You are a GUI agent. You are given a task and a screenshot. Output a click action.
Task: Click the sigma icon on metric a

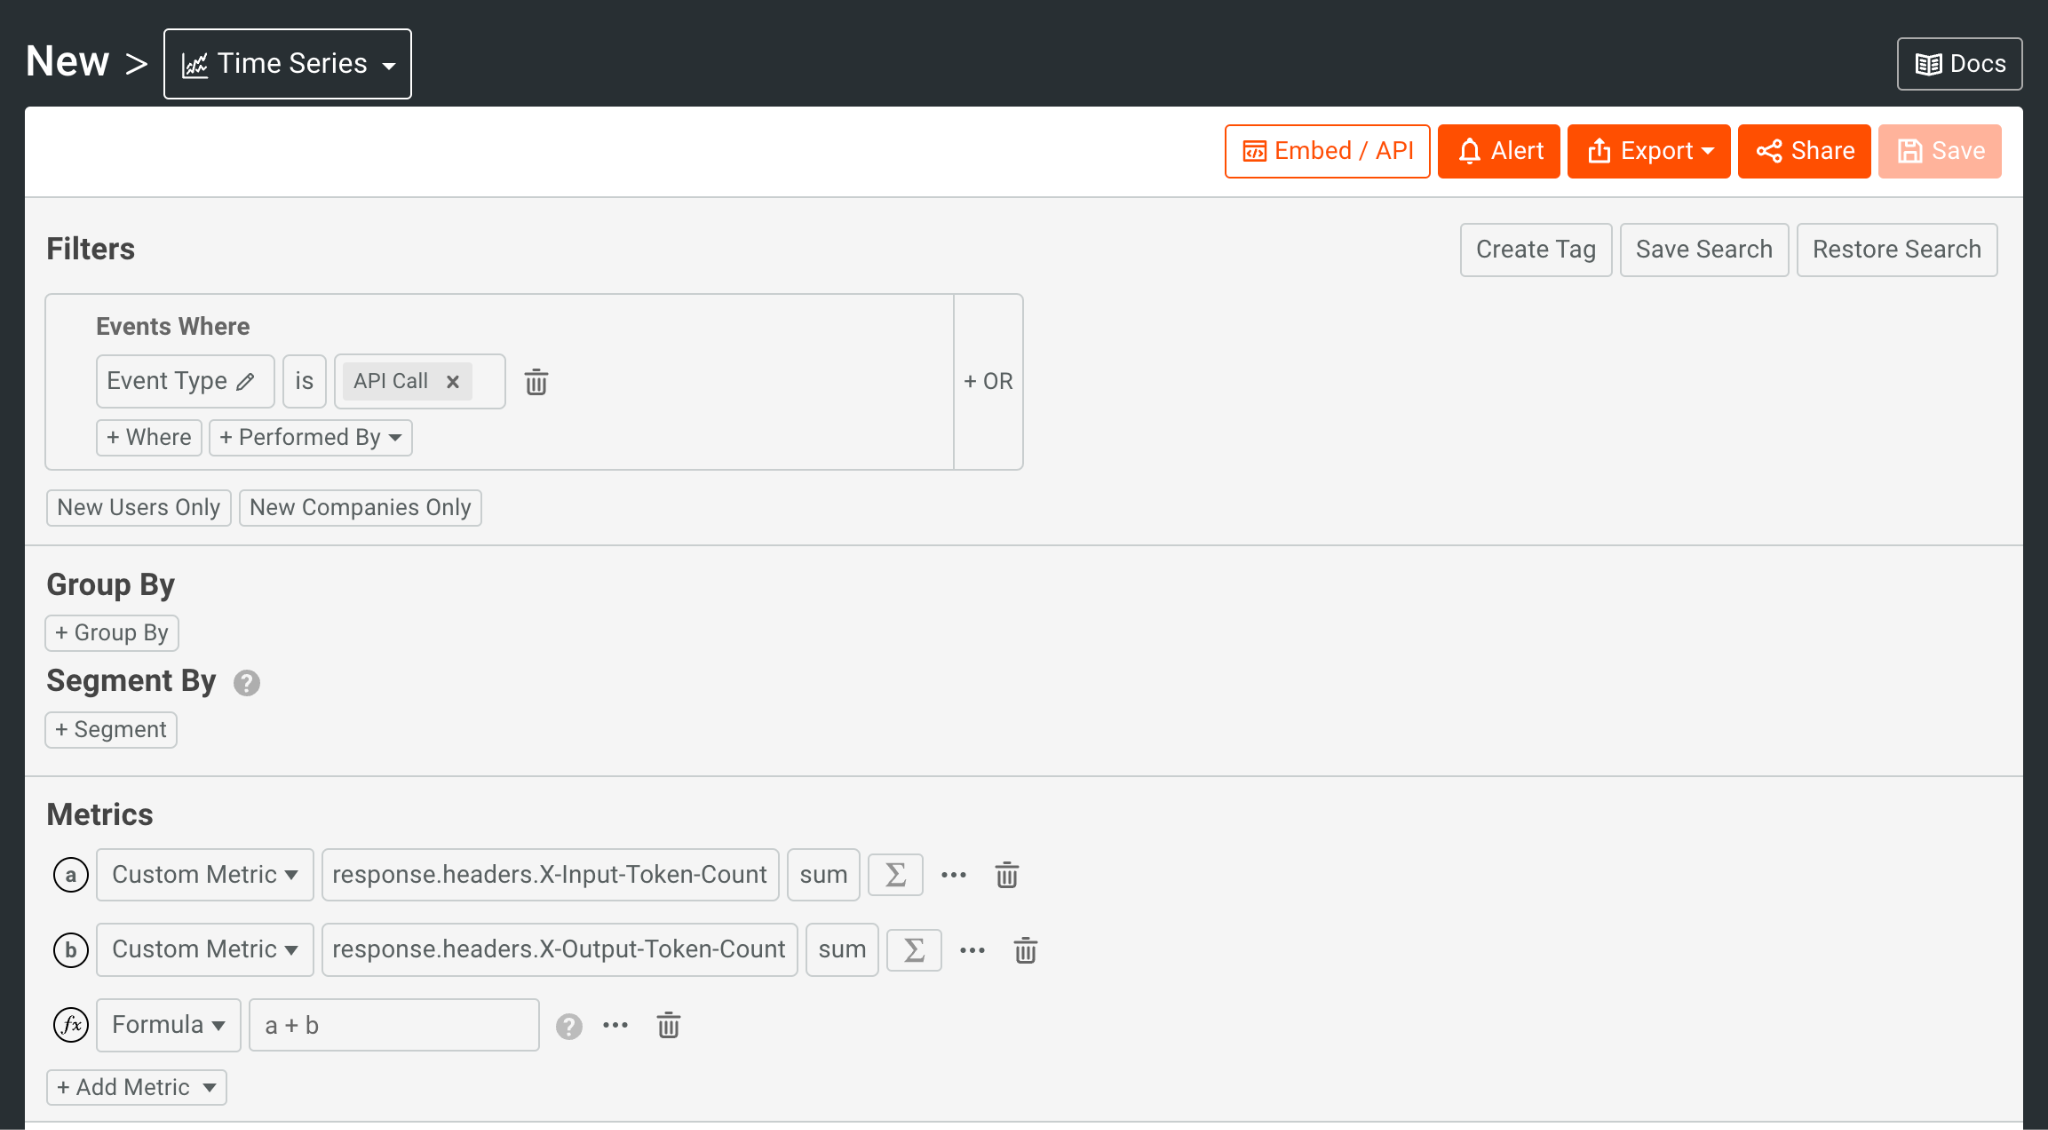coord(895,875)
